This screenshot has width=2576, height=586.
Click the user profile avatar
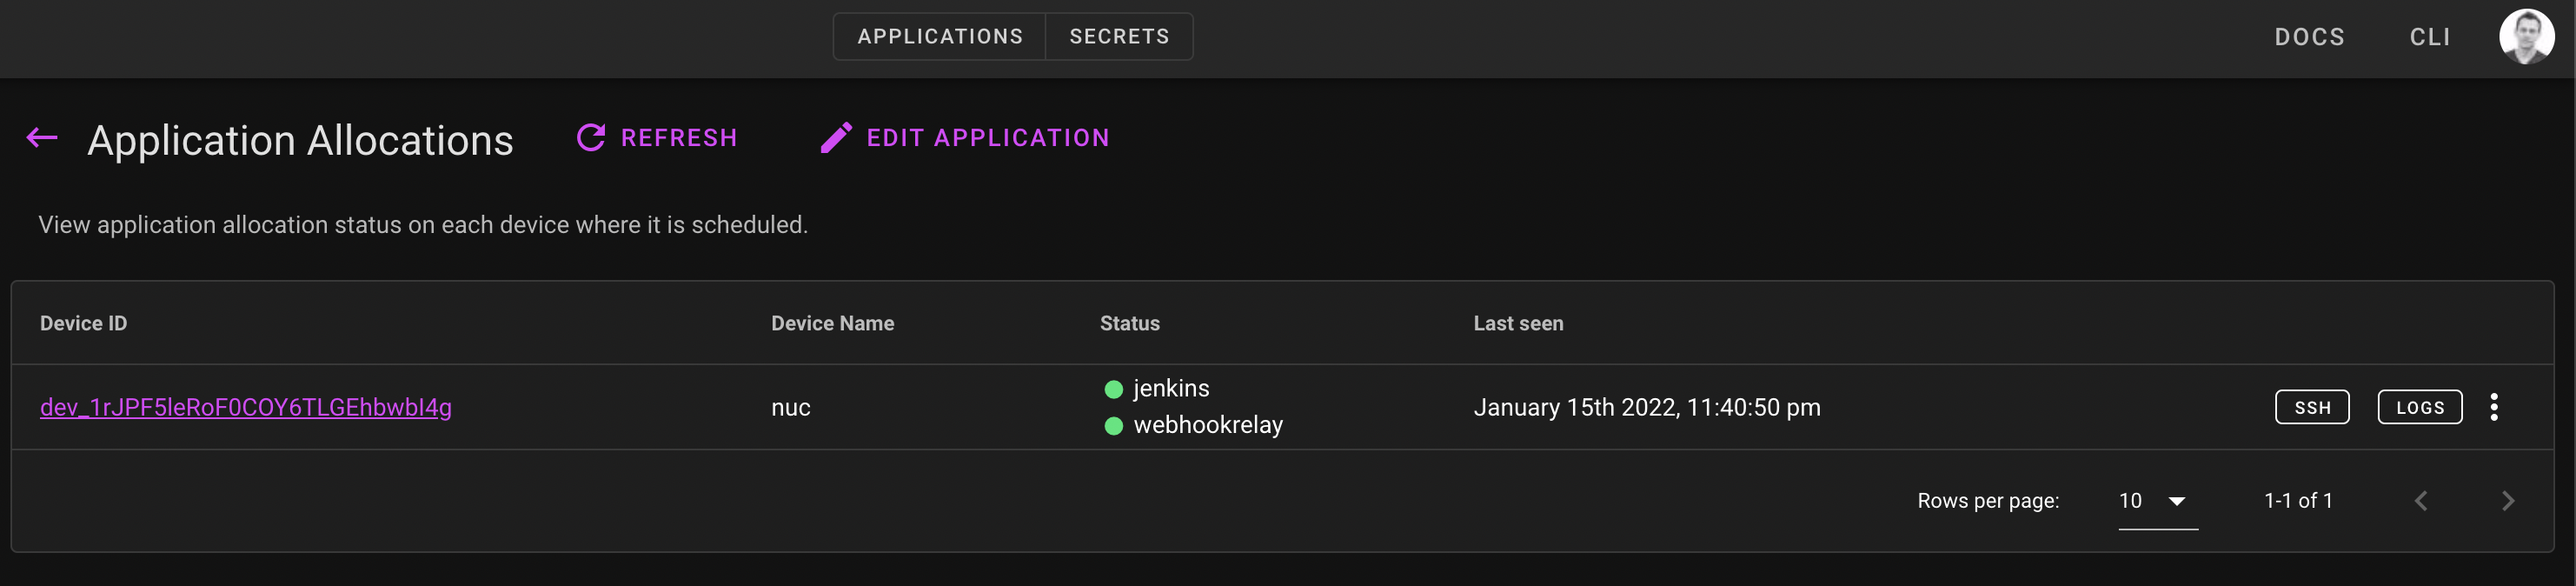[2526, 37]
